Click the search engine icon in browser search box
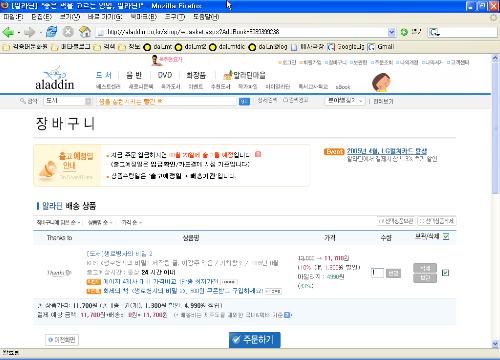Image resolution: width=500 pixels, height=360 pixels. point(434,32)
